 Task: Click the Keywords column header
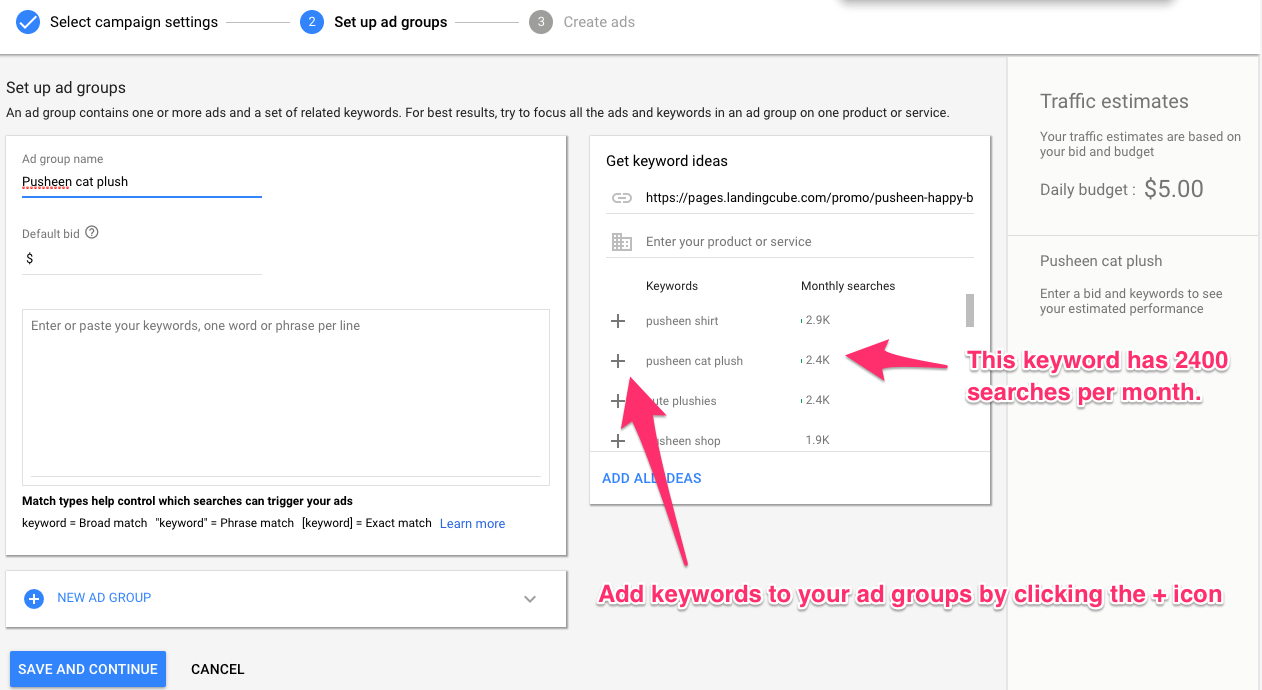click(x=672, y=286)
